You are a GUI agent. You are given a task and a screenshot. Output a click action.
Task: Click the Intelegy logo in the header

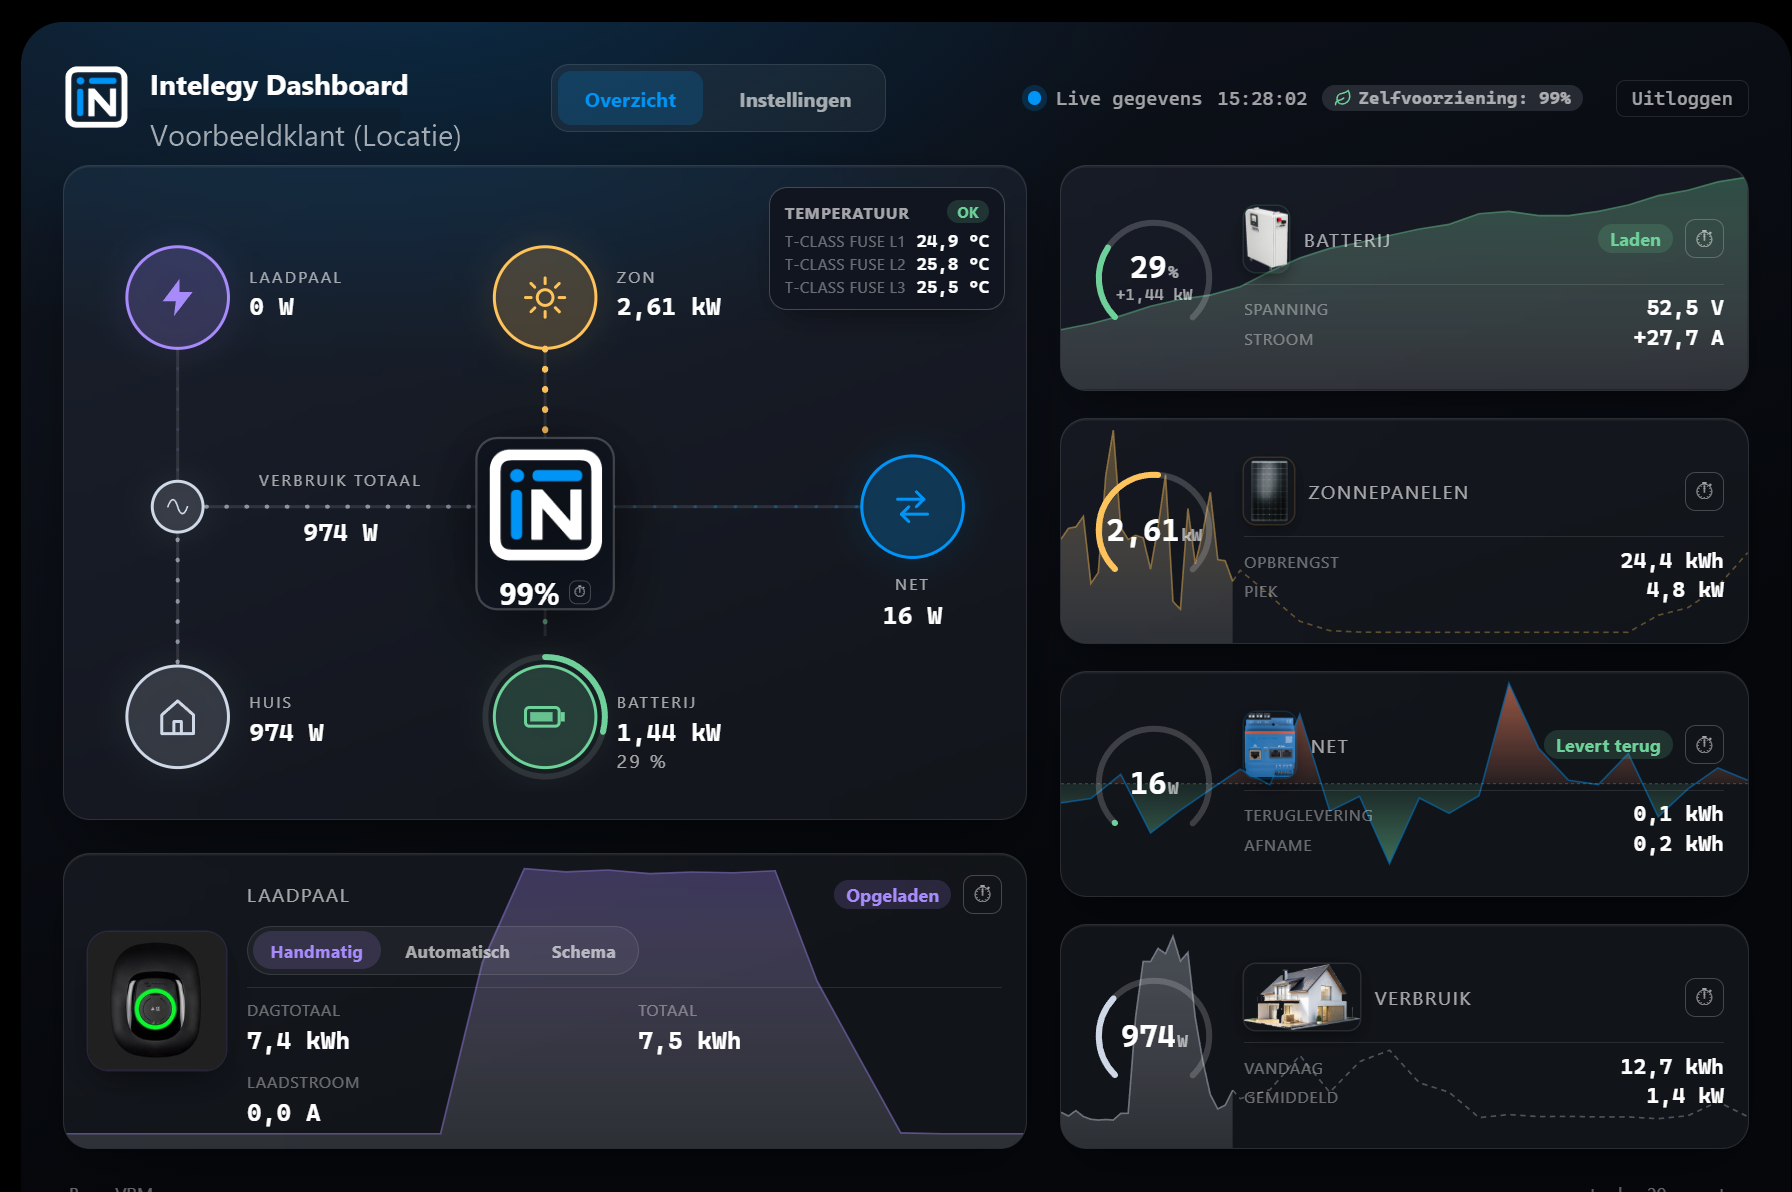(x=96, y=97)
